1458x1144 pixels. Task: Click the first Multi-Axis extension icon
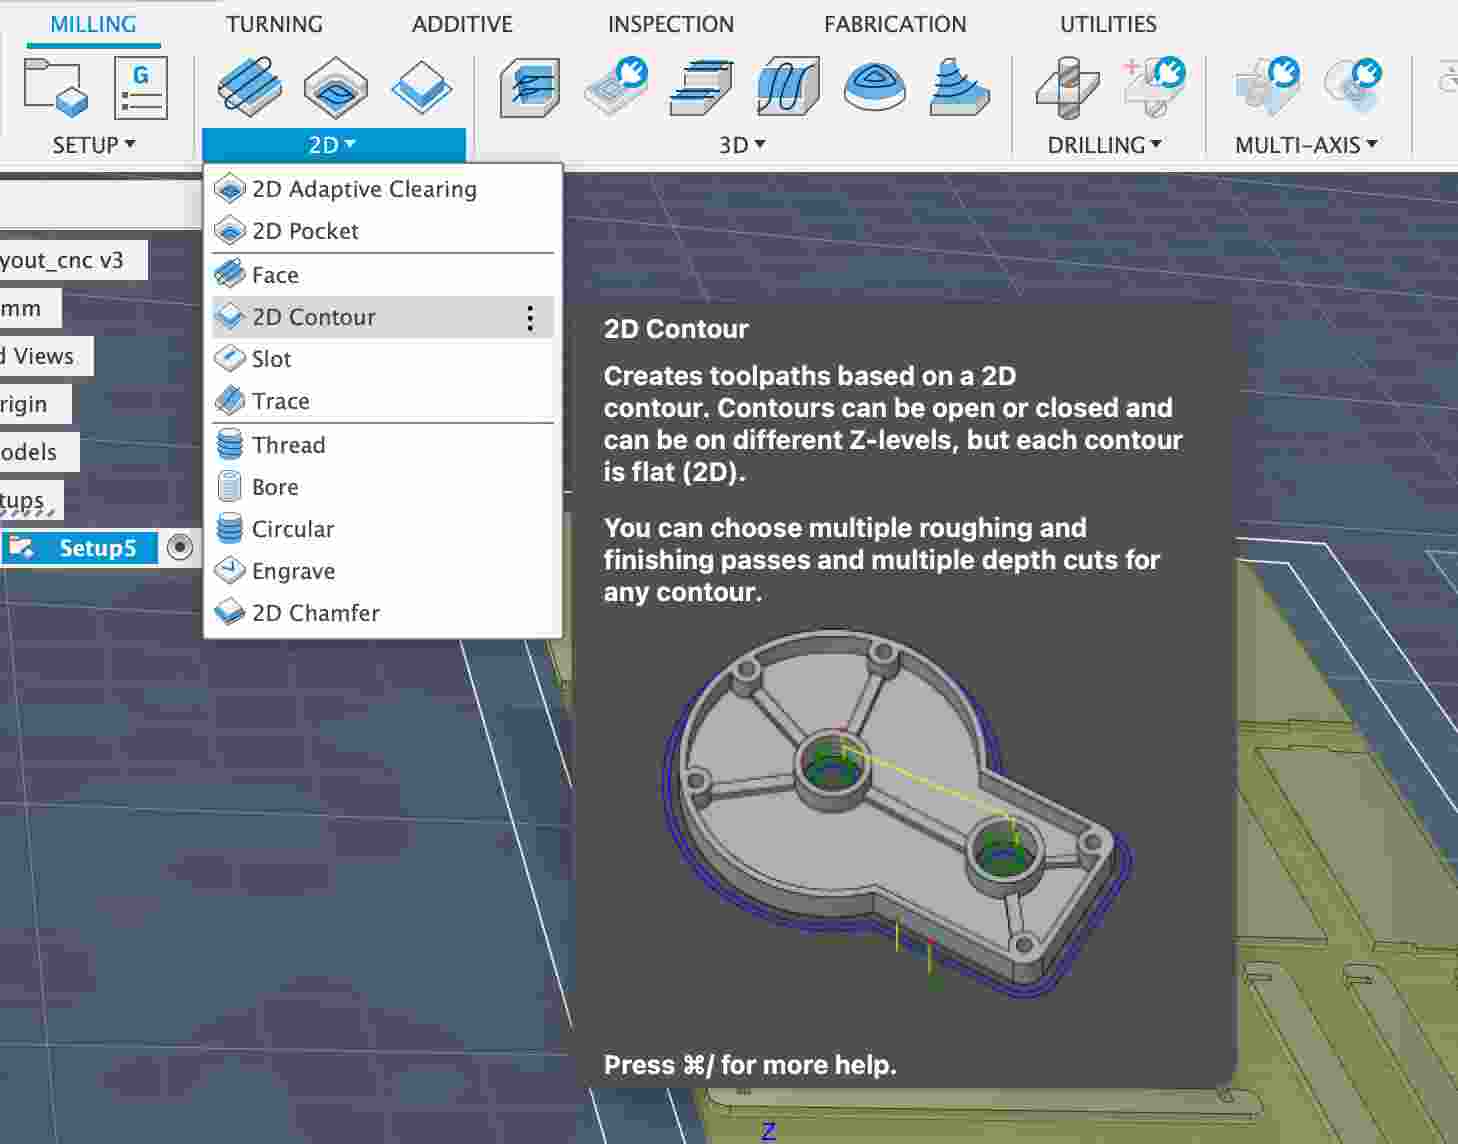(1267, 87)
